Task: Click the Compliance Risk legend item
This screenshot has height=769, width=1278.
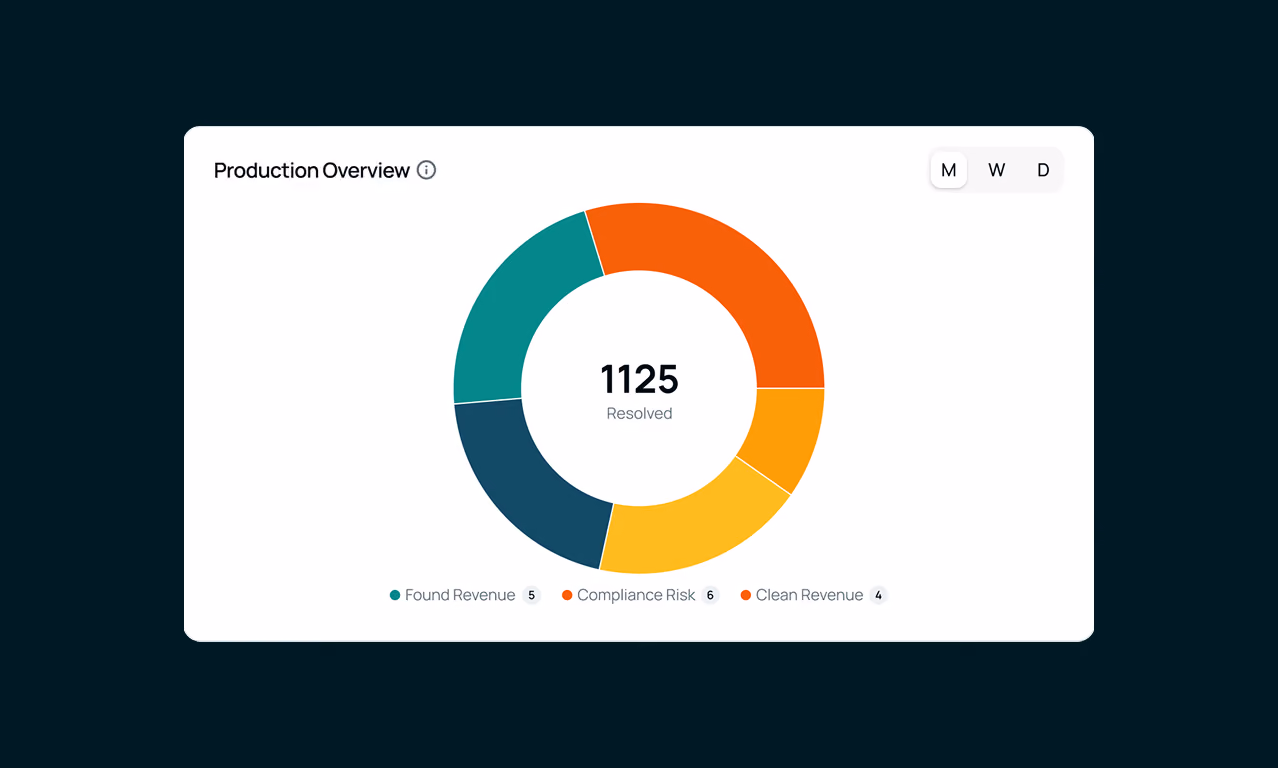Action: [x=640, y=595]
